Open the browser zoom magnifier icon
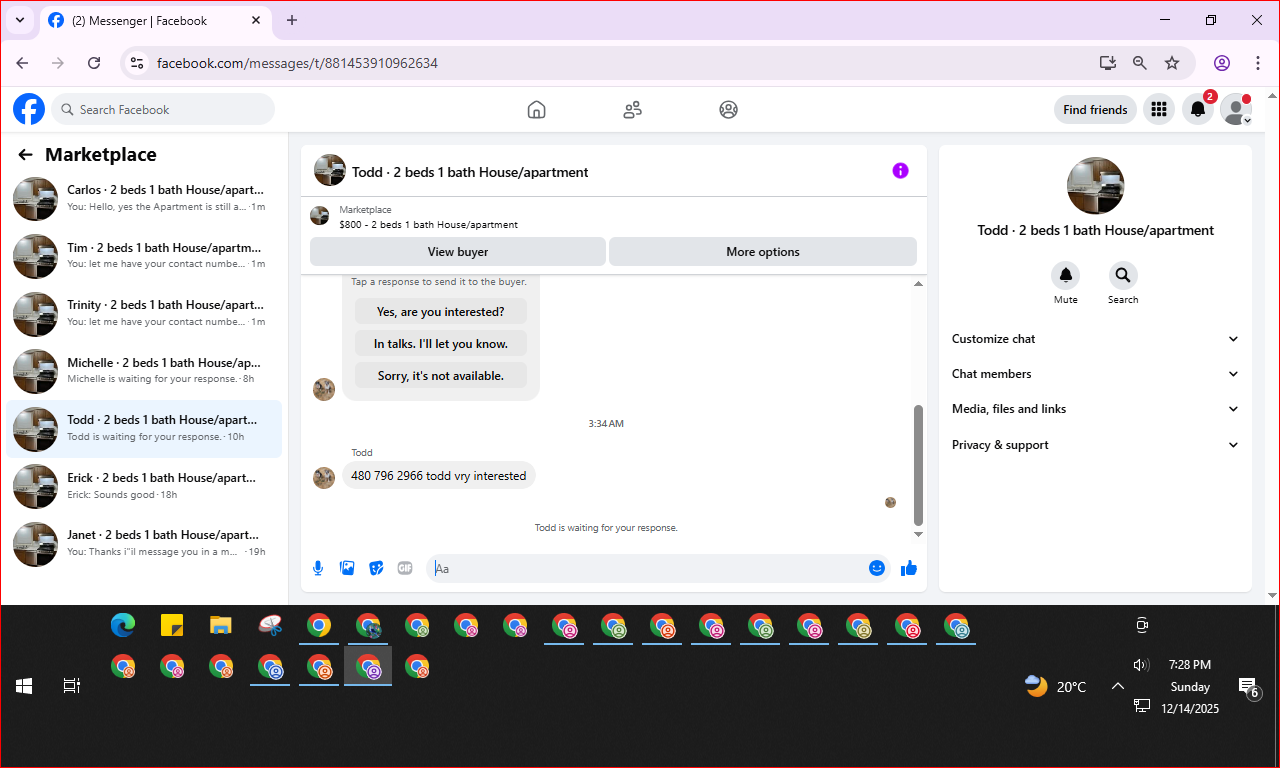 pos(1140,63)
